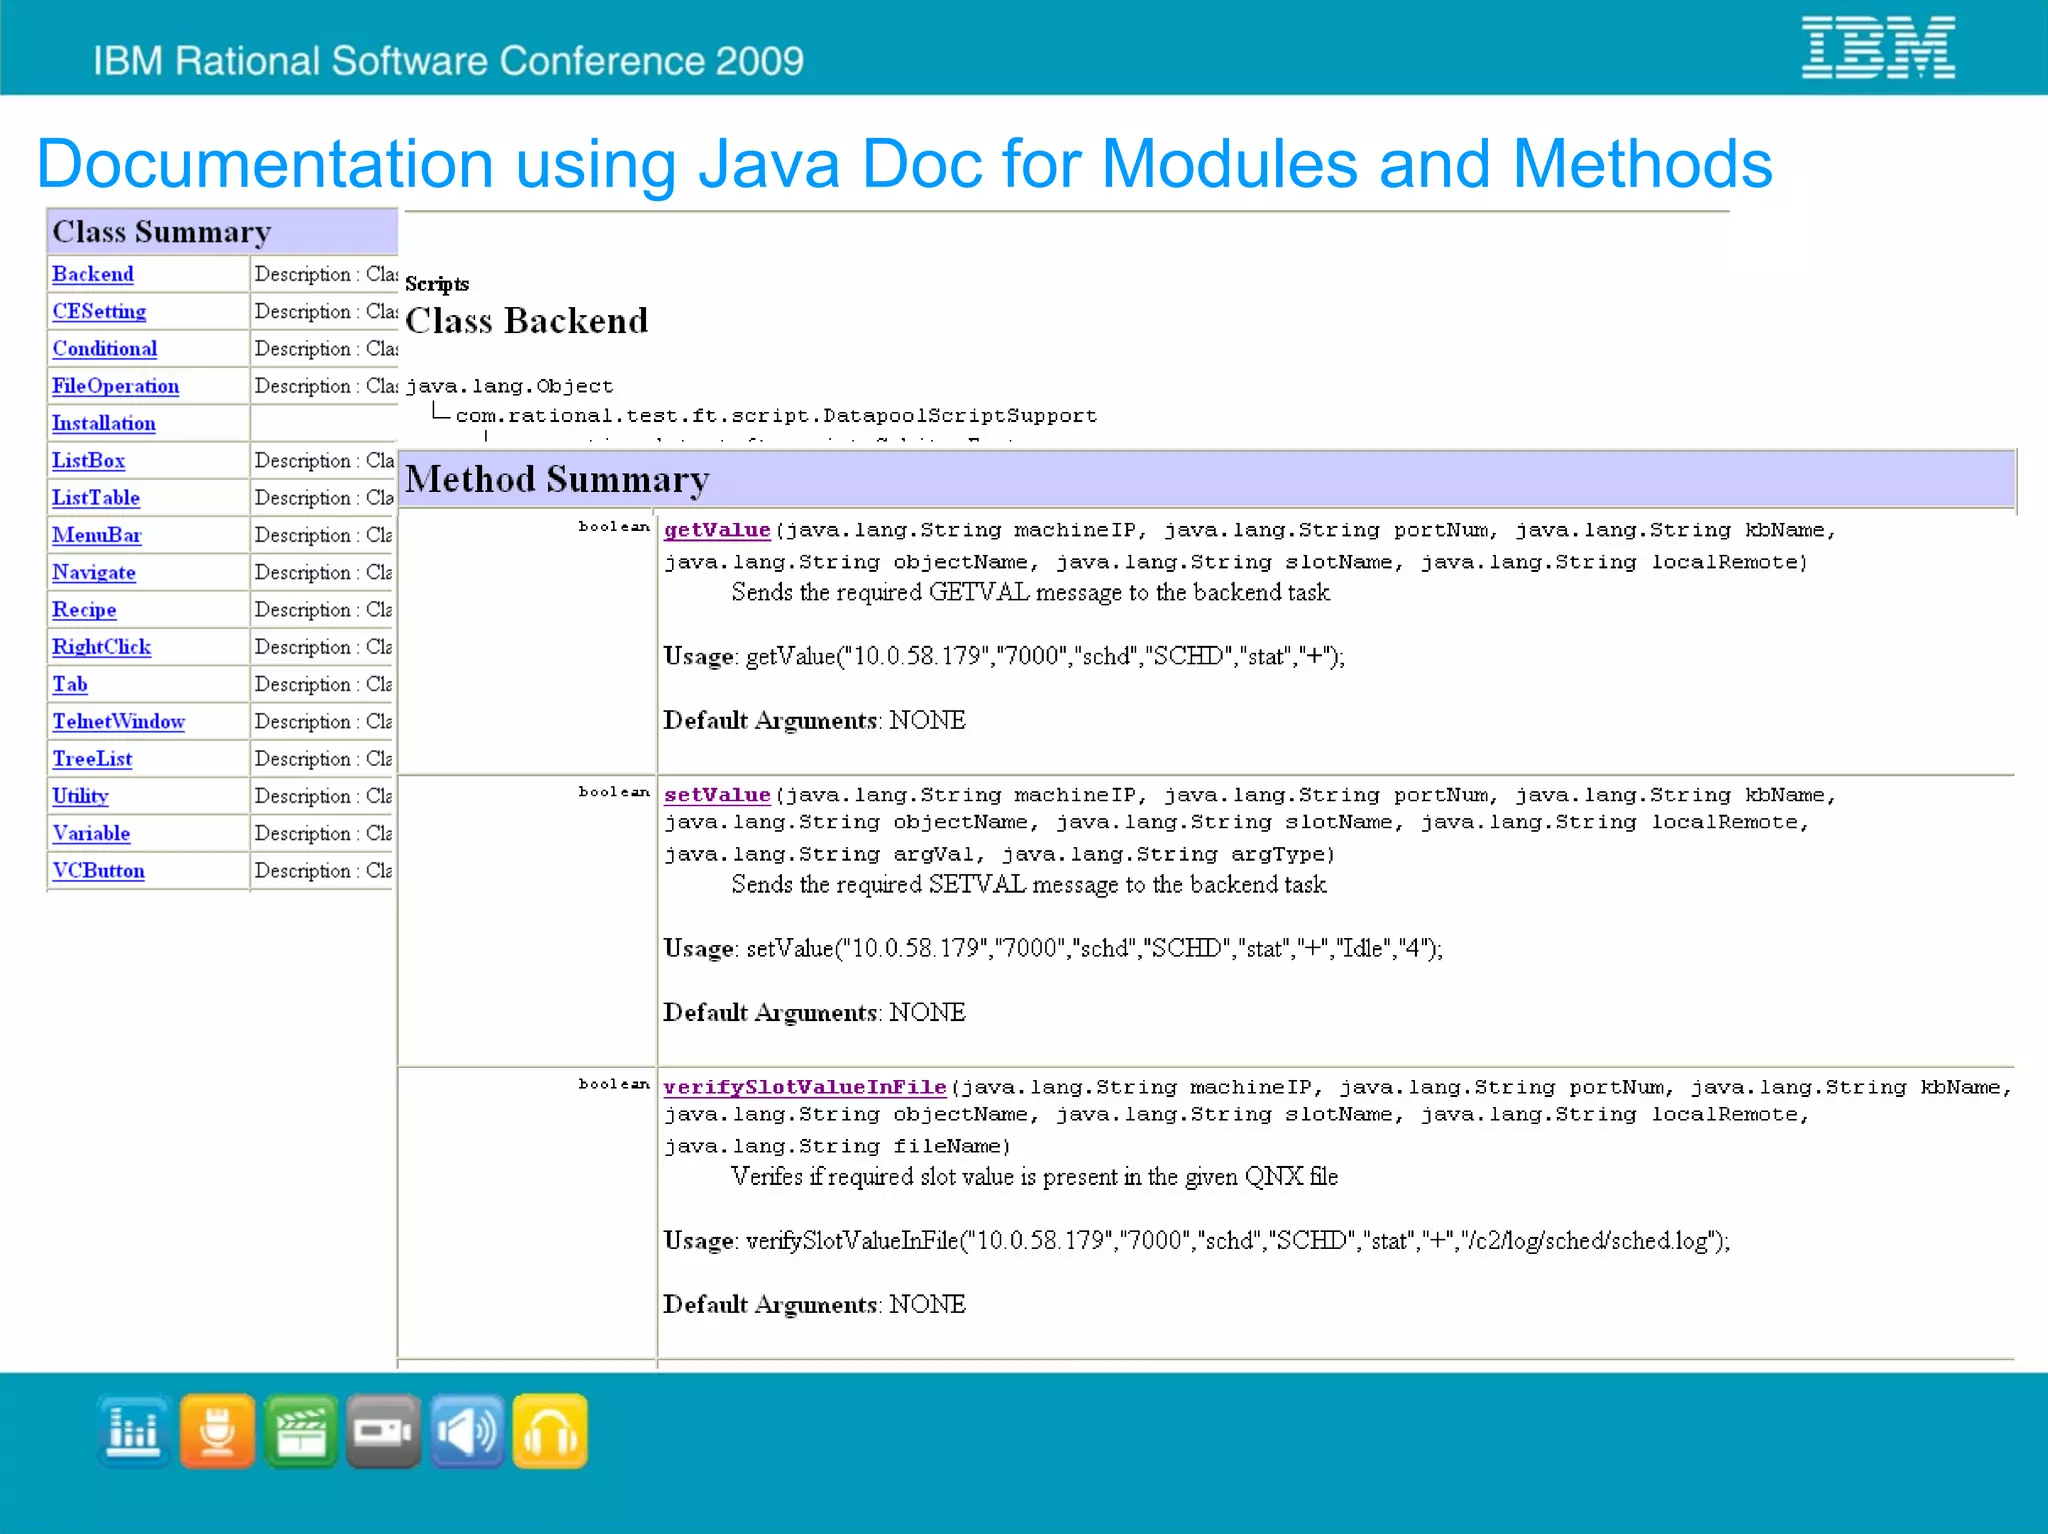Click 'Sends the required SETVAL message' text
Viewport: 2048px width, 1534px height.
coord(1029,885)
